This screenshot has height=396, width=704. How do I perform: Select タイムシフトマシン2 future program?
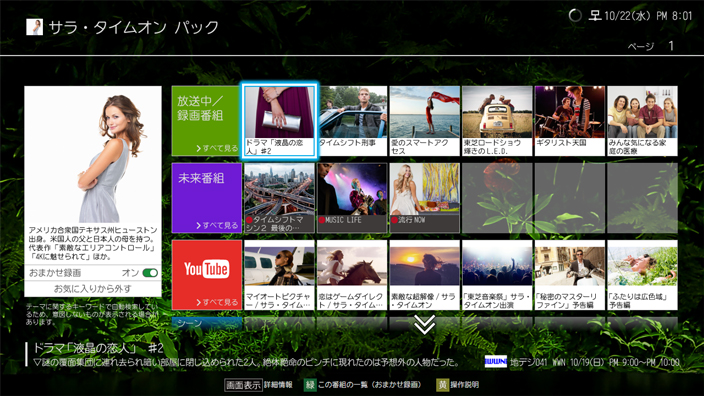tap(279, 198)
